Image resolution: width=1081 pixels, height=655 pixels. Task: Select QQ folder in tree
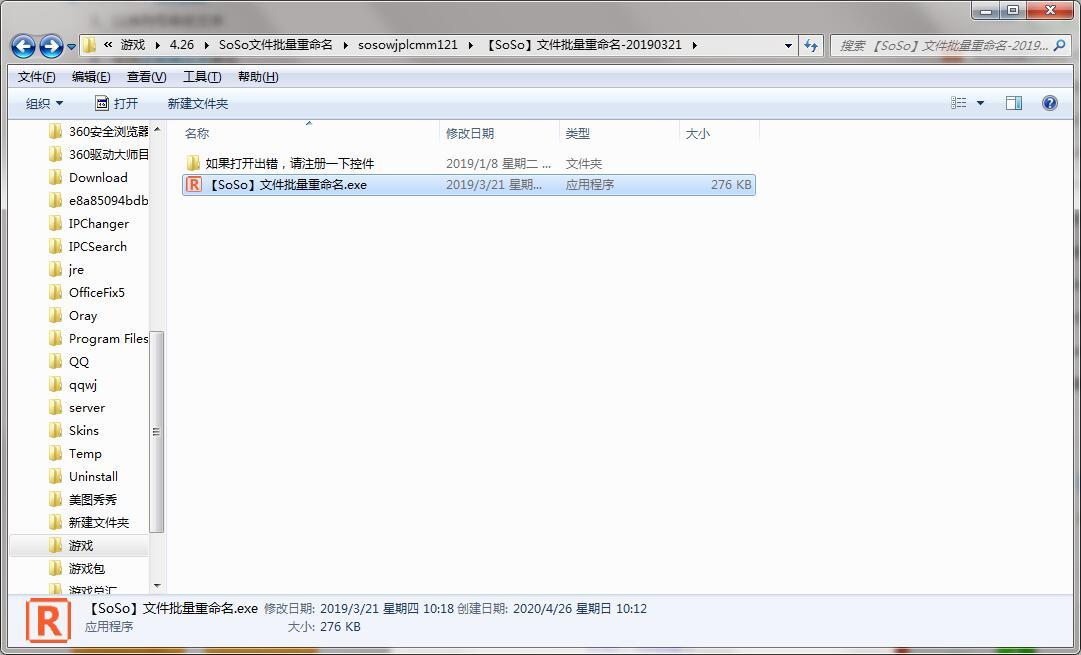point(69,362)
